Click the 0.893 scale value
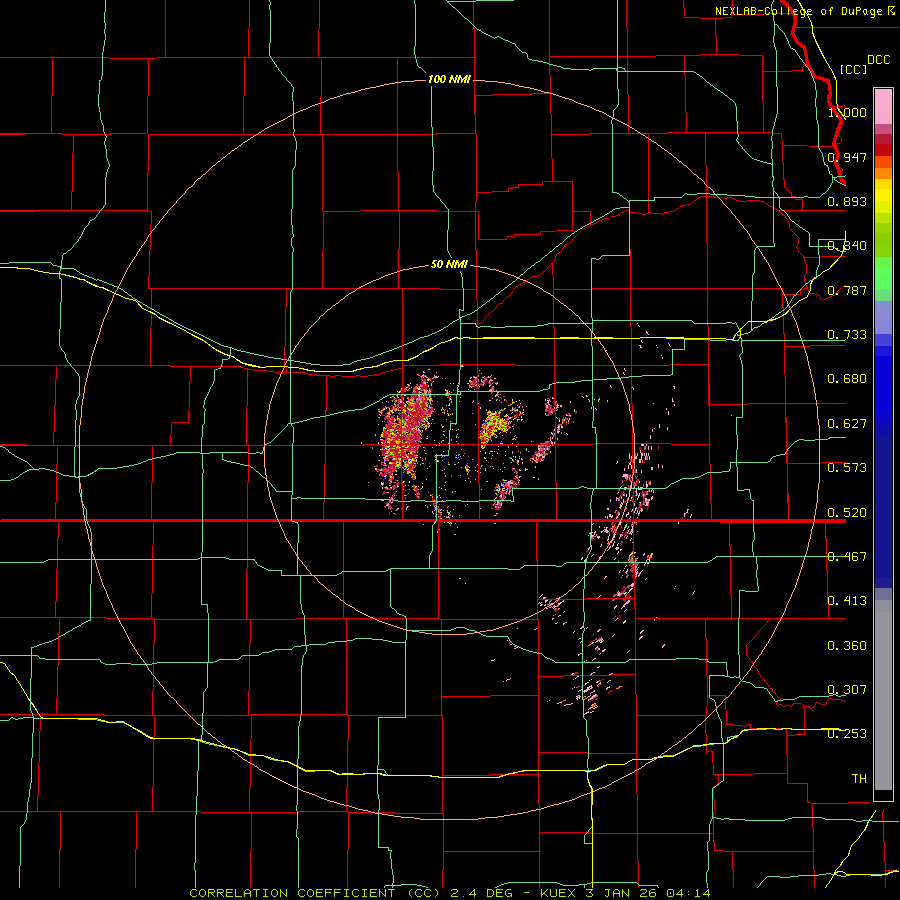900x900 pixels. (x=847, y=201)
